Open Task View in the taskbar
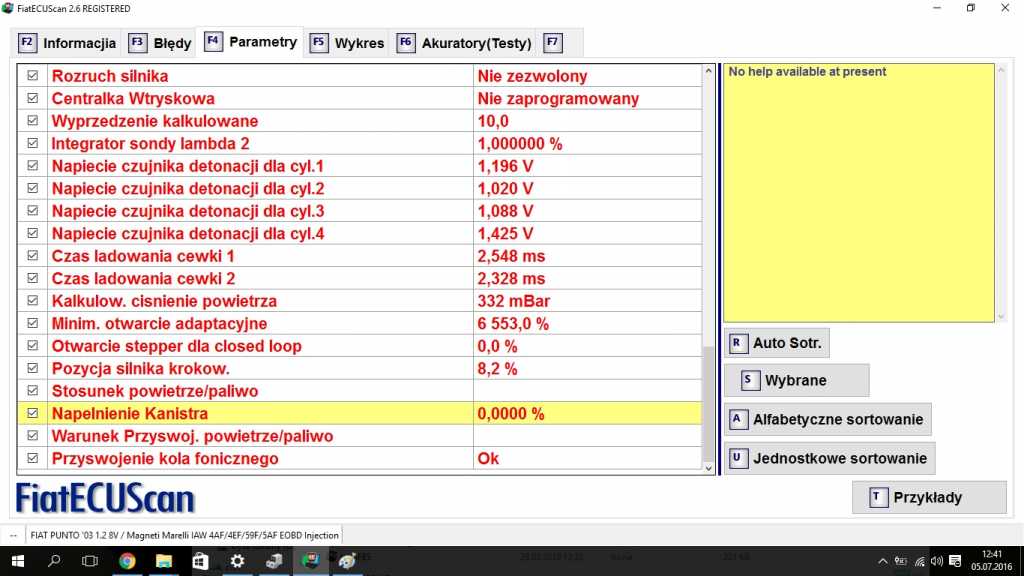The width and height of the screenshot is (1024, 576). pyautogui.click(x=90, y=561)
